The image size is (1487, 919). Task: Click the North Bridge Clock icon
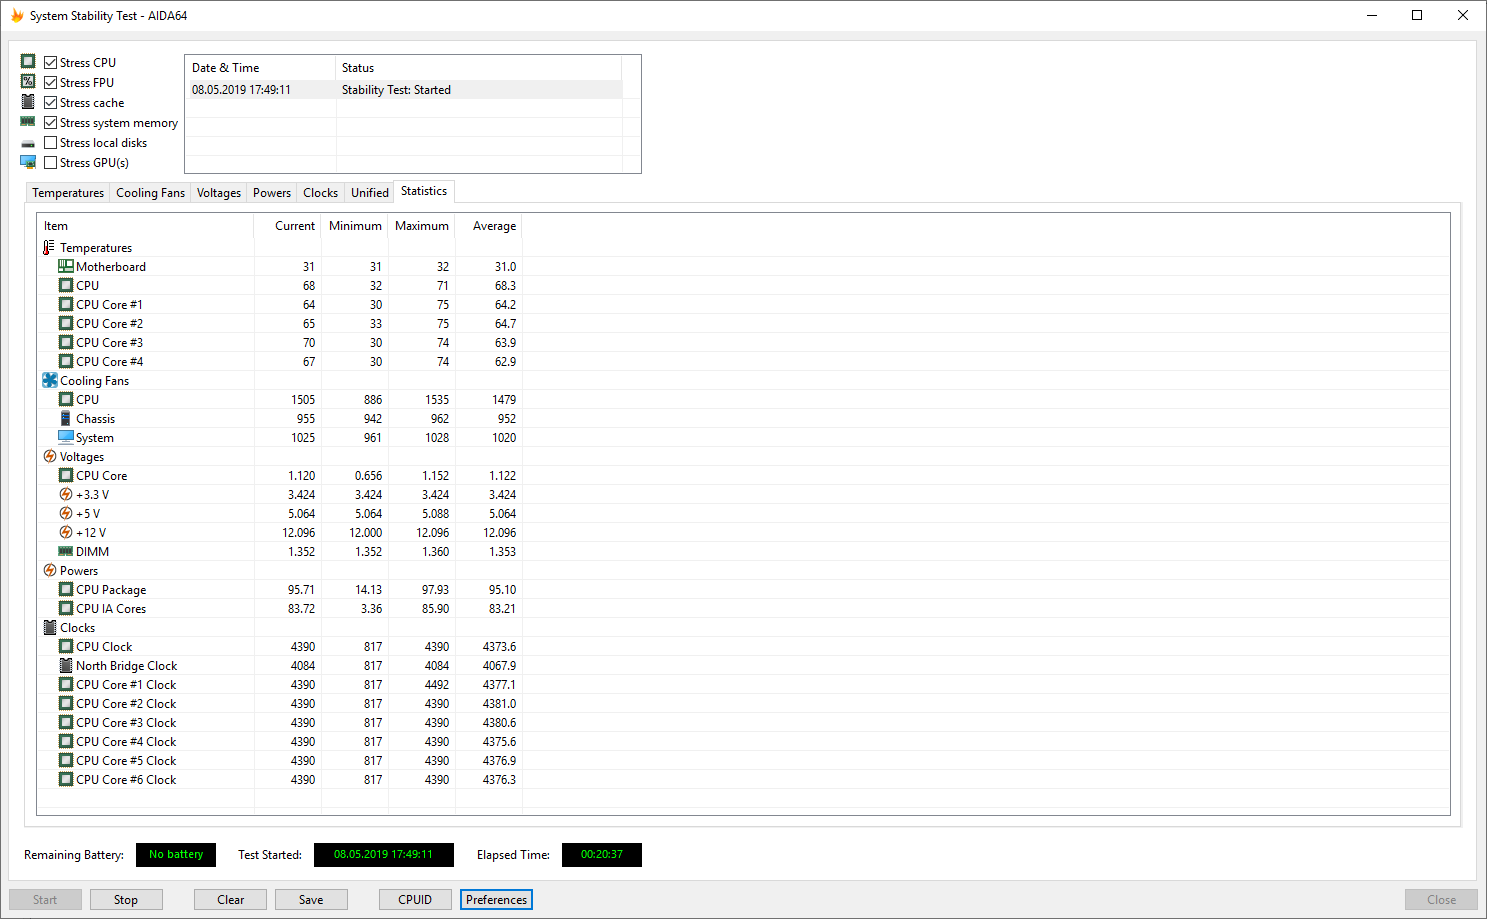[66, 666]
